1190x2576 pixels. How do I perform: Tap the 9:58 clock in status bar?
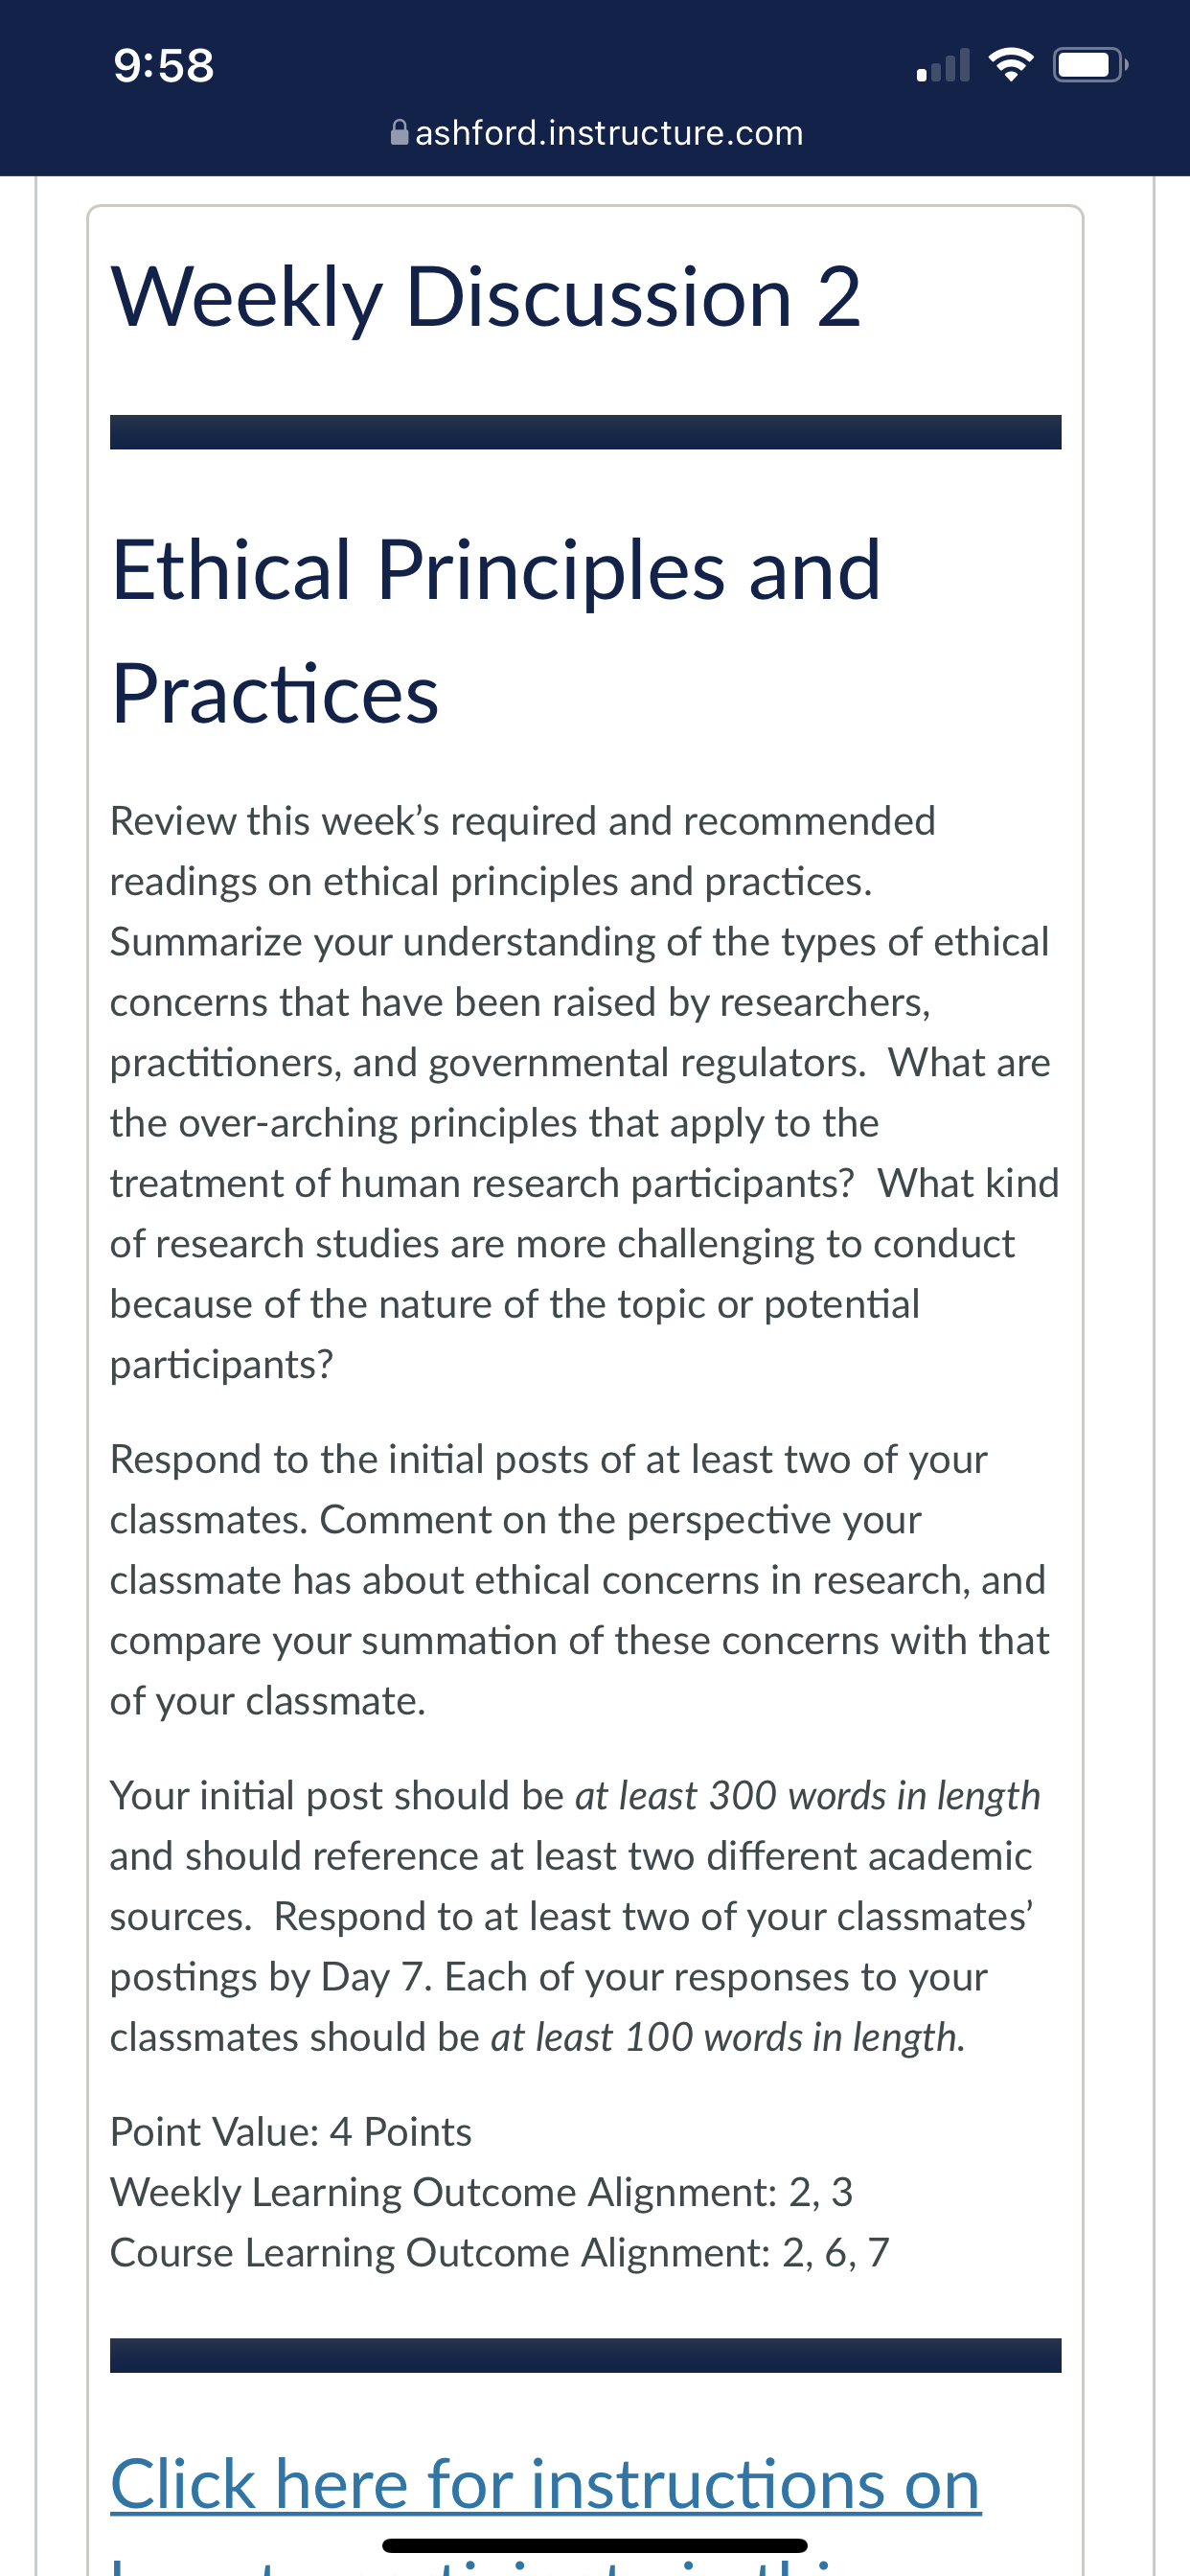pos(164,66)
